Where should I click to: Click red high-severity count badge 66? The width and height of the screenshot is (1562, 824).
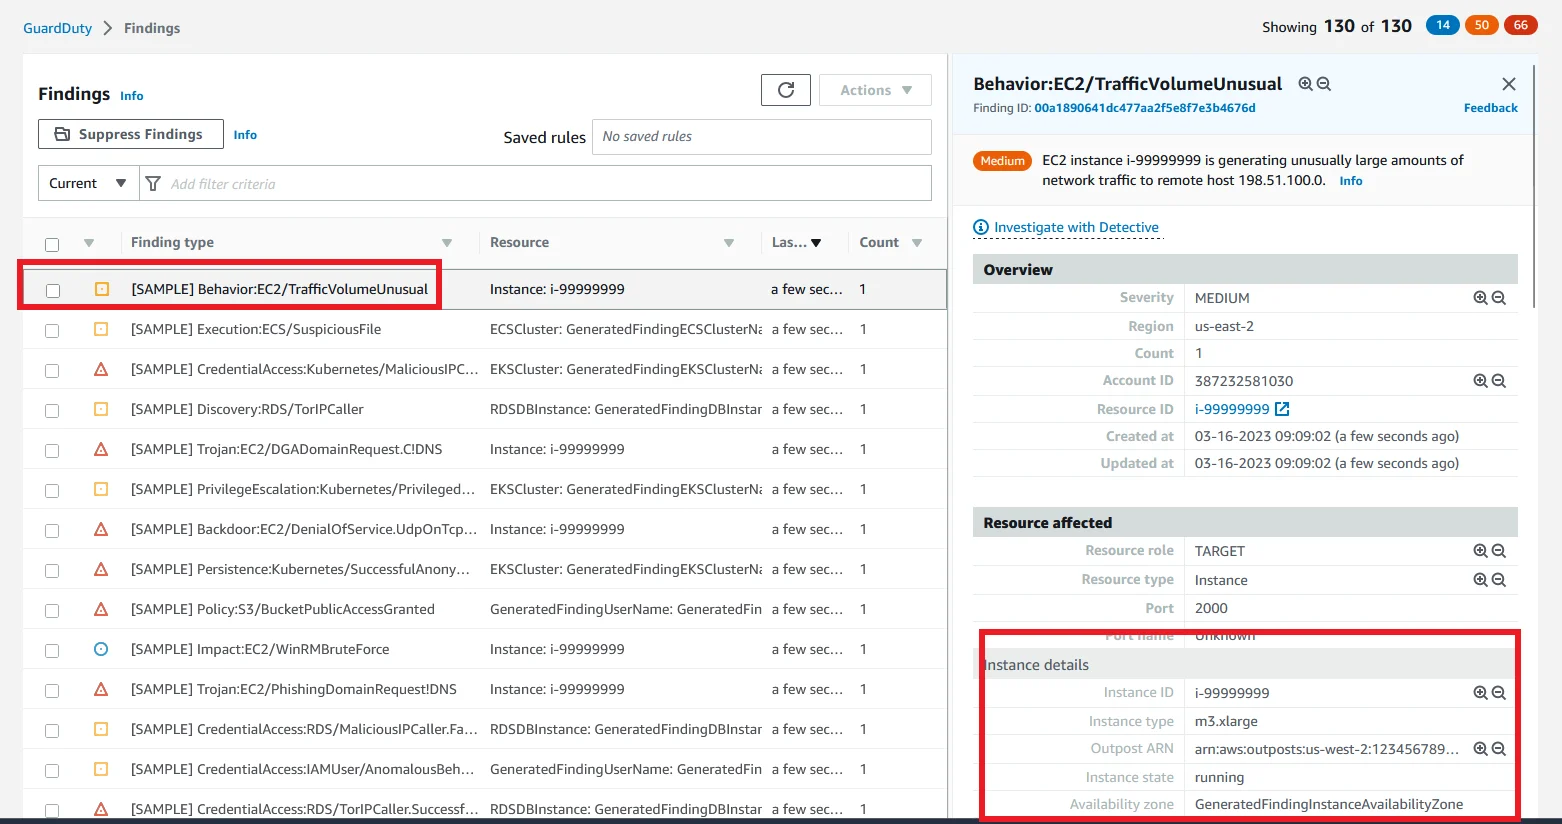[x=1520, y=26]
